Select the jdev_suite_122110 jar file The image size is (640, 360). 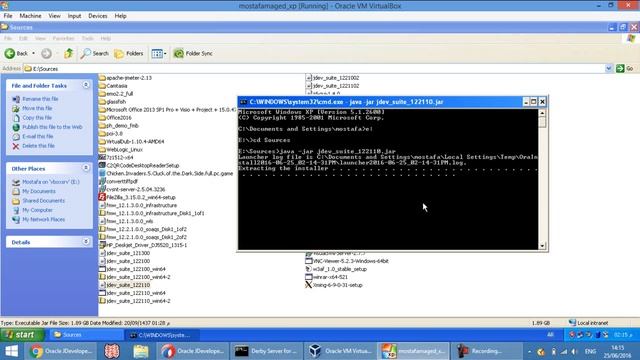(x=124, y=285)
